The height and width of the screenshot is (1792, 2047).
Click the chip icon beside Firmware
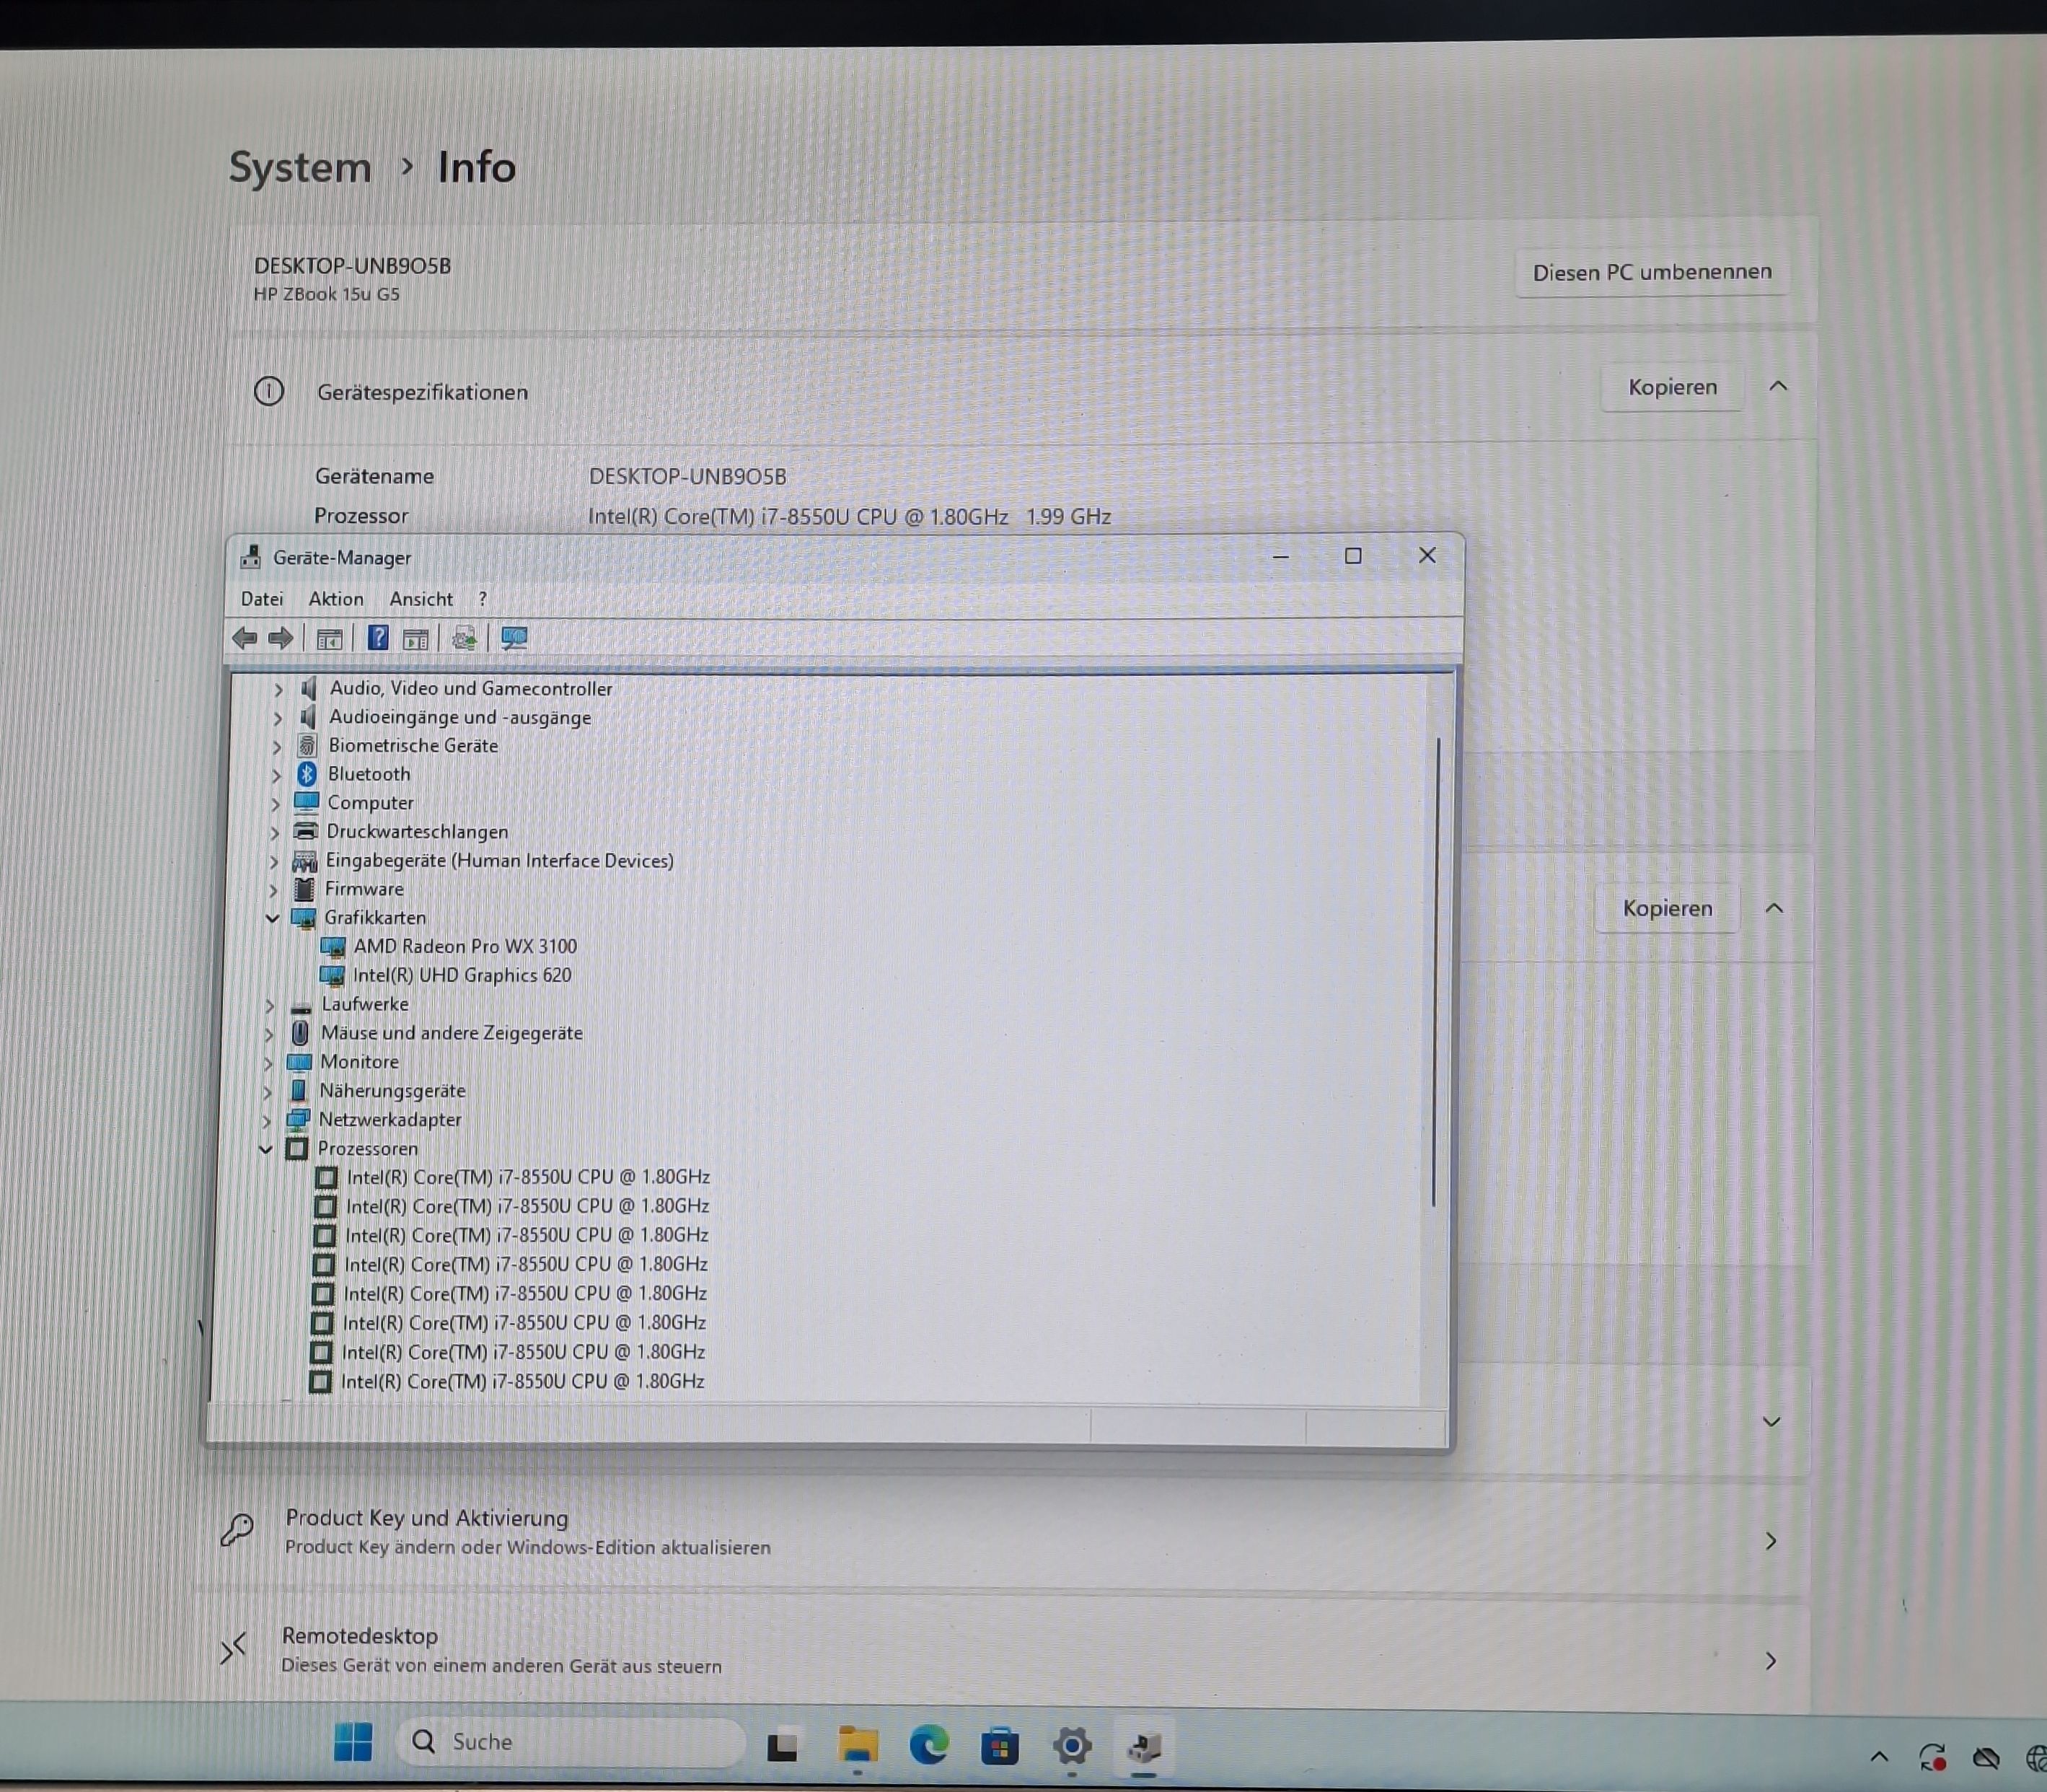pos(304,889)
